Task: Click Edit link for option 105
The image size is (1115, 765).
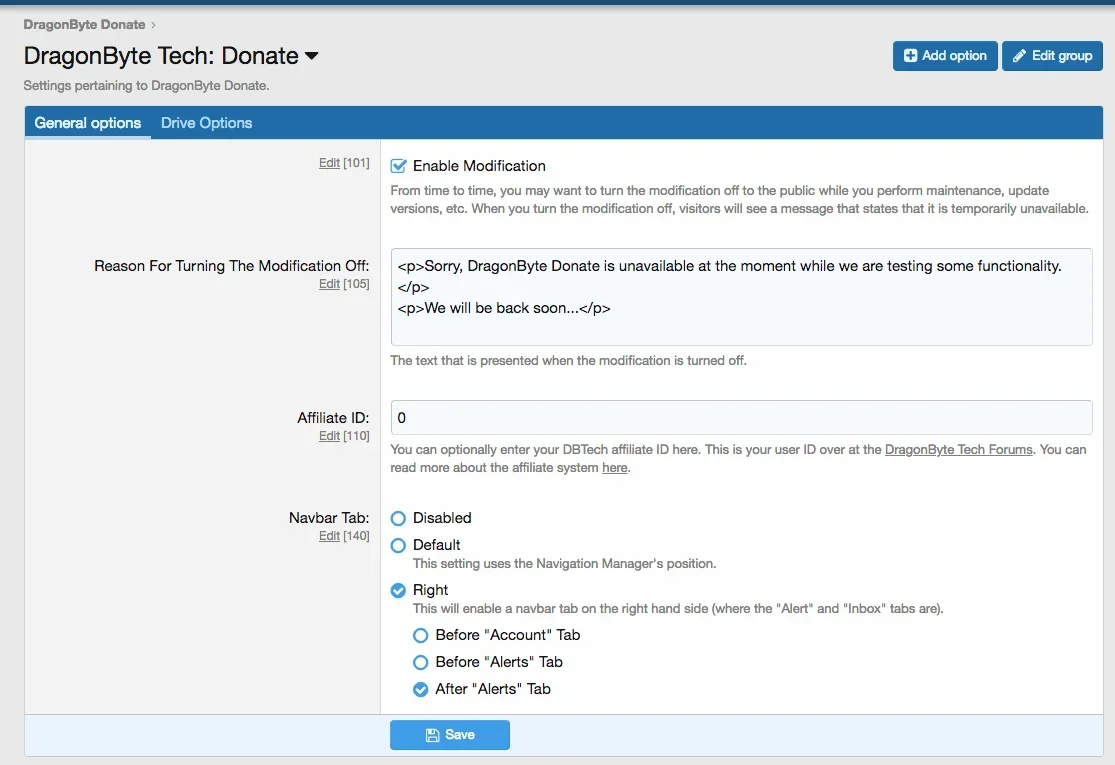Action: 329,284
